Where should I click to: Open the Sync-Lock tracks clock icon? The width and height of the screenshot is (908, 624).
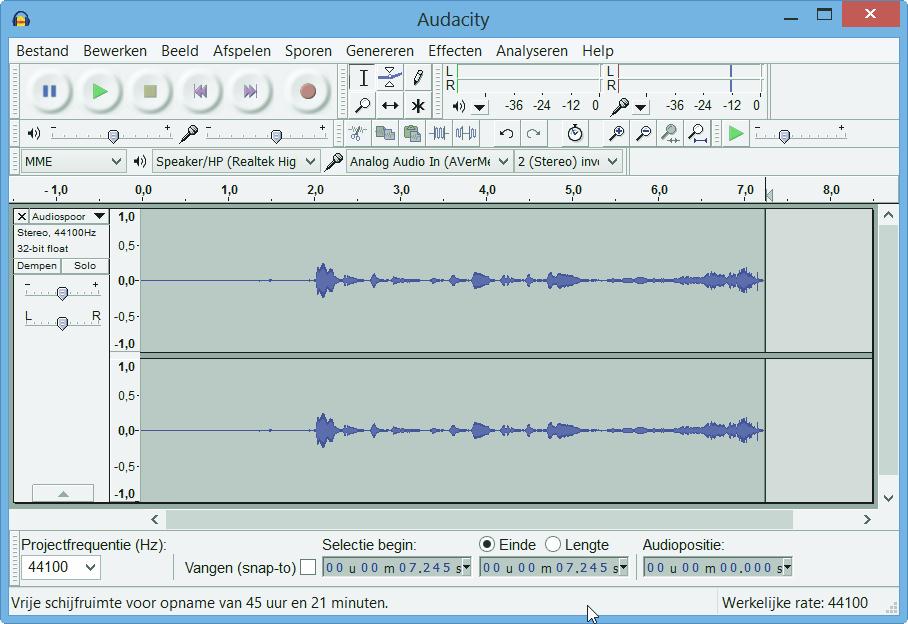[574, 134]
